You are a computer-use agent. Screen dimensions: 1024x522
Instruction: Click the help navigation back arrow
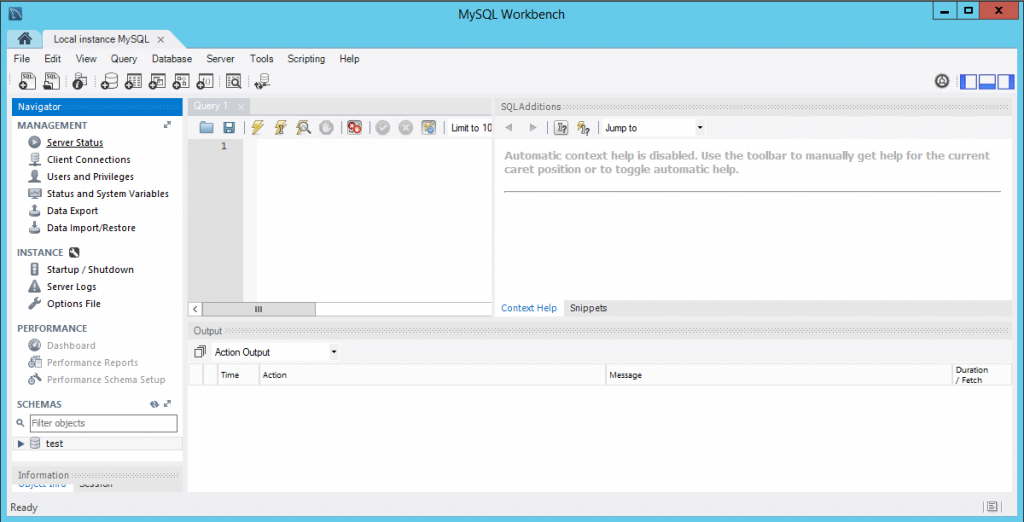pyautogui.click(x=509, y=128)
